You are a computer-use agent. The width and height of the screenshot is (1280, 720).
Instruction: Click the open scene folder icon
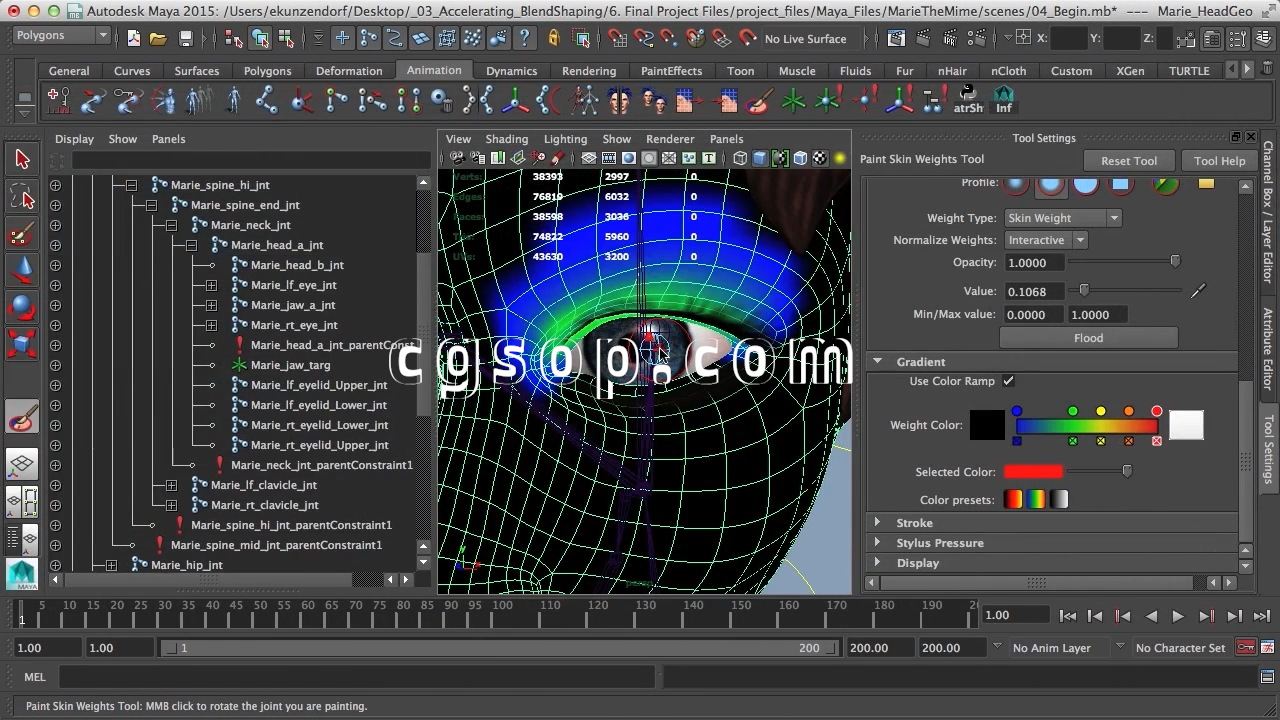[x=158, y=39]
